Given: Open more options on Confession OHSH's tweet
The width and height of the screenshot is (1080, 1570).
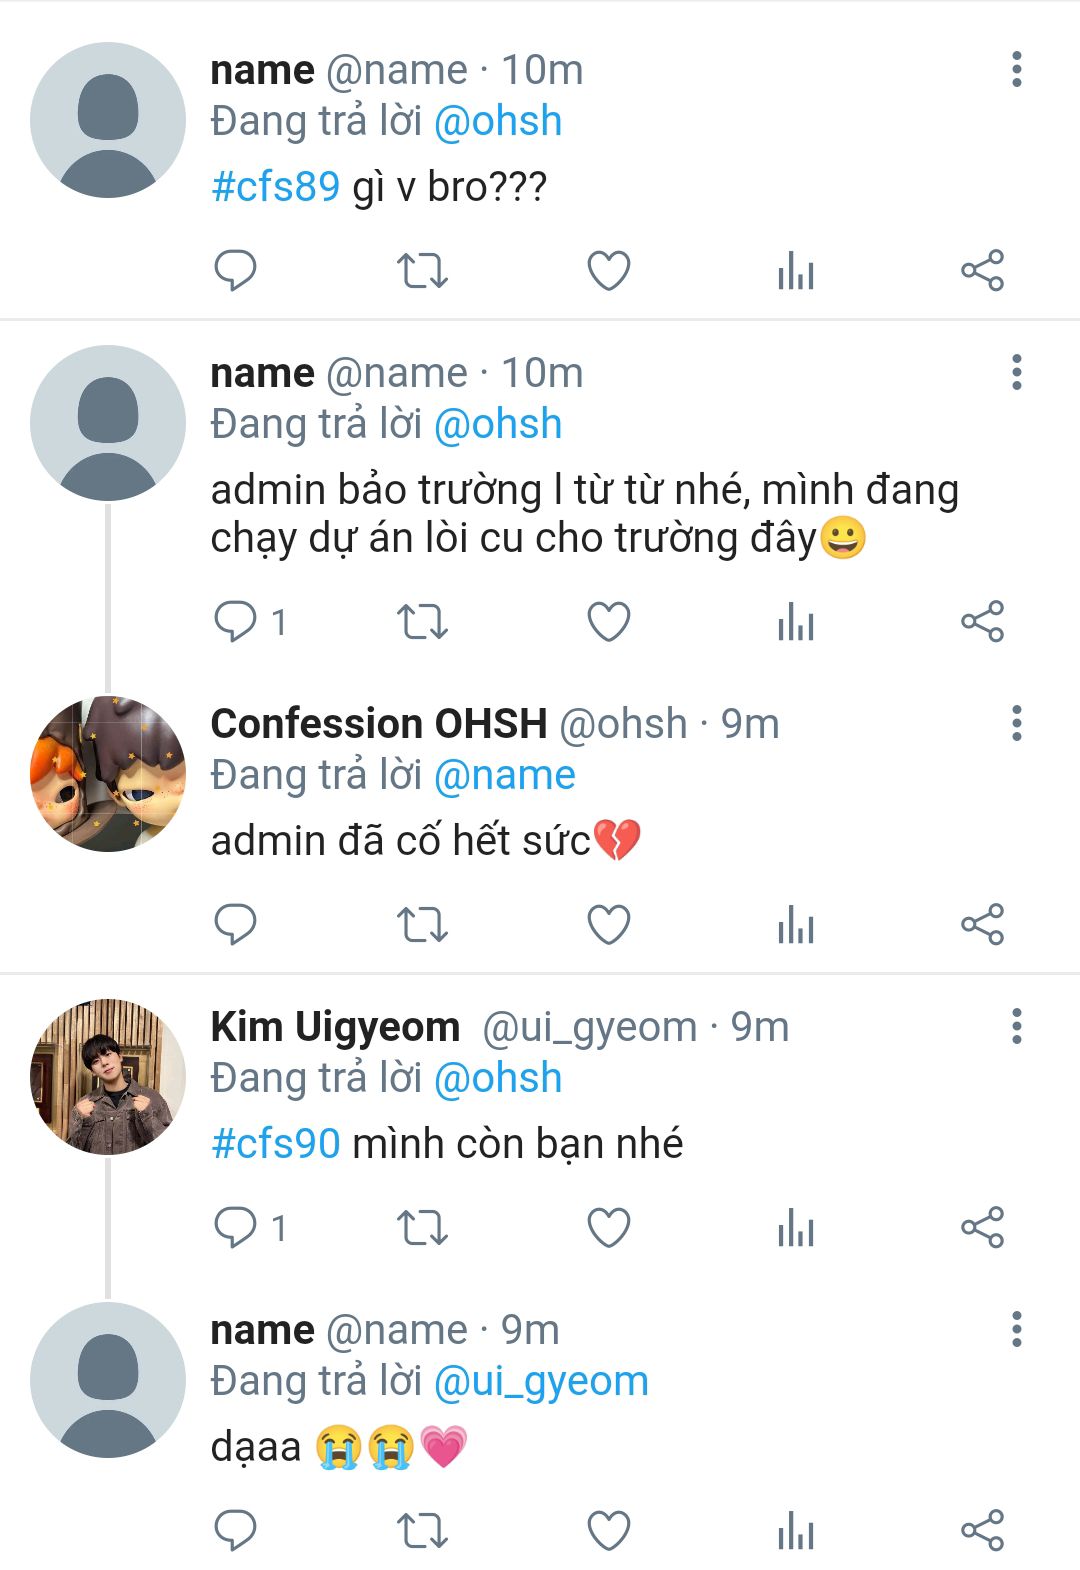Looking at the screenshot, I should [x=1017, y=723].
